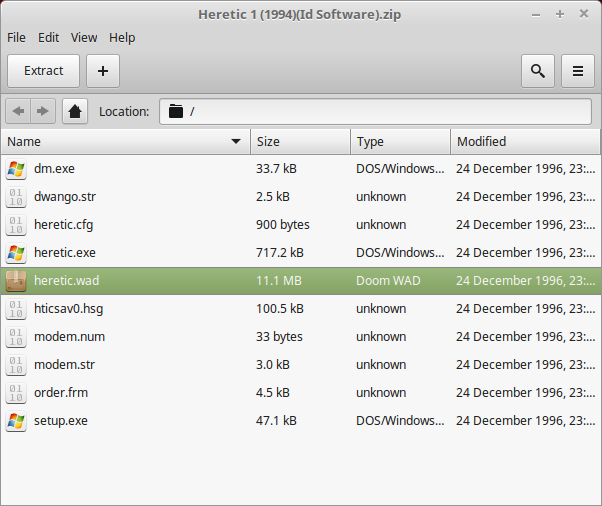Click the order.frm file icon
The height and width of the screenshot is (506, 602).
(x=16, y=393)
